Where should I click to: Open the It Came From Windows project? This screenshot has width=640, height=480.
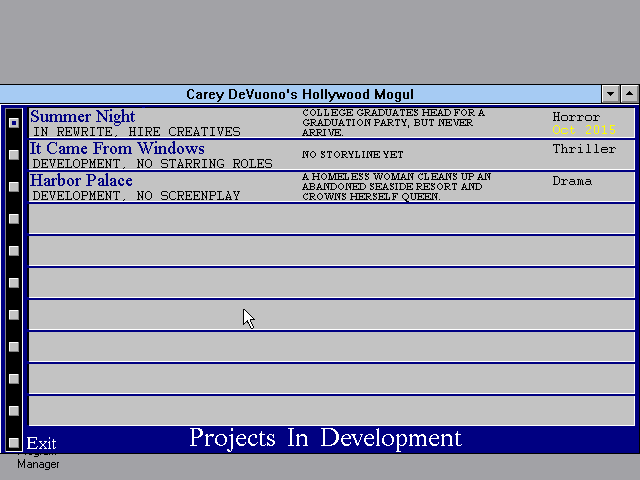tap(117, 149)
